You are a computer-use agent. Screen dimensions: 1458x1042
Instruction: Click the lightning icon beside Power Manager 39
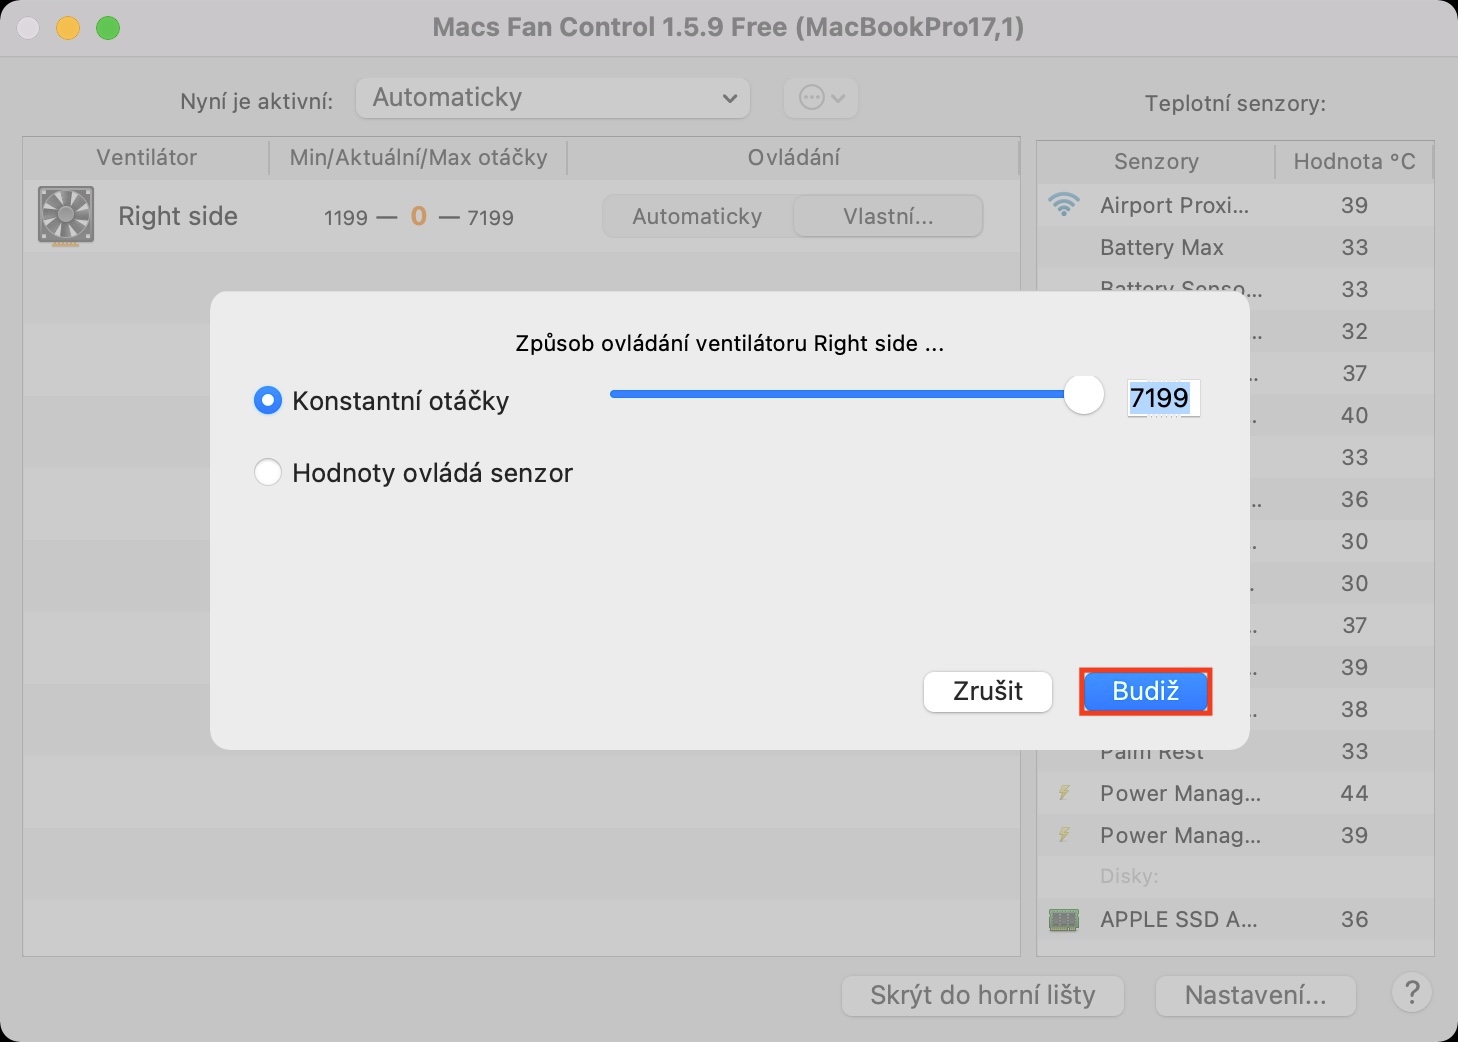[1064, 835]
